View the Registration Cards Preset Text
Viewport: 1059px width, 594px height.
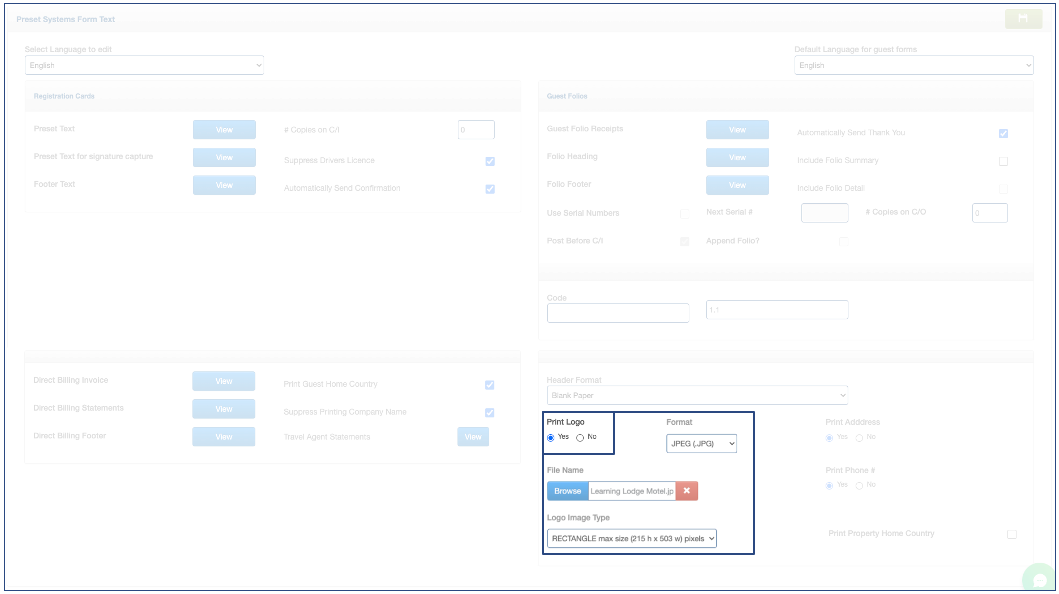[224, 130]
